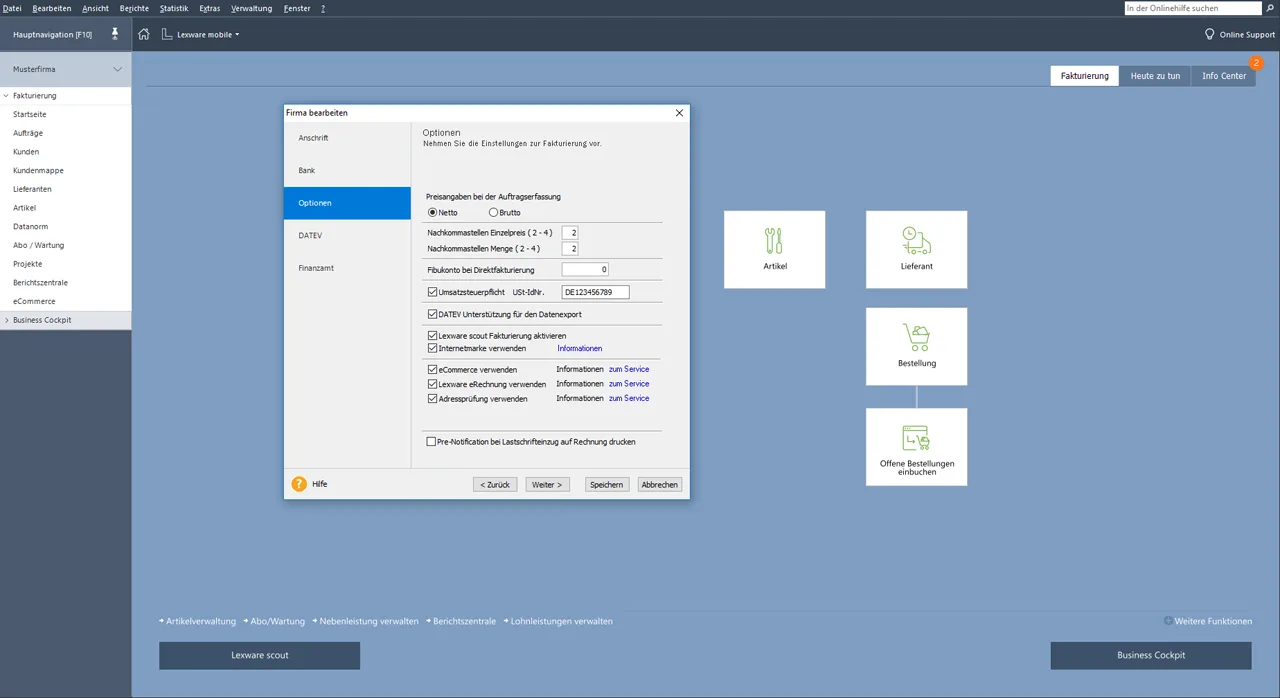Open the Lieferant tile
The width and height of the screenshot is (1280, 698).
(917, 249)
